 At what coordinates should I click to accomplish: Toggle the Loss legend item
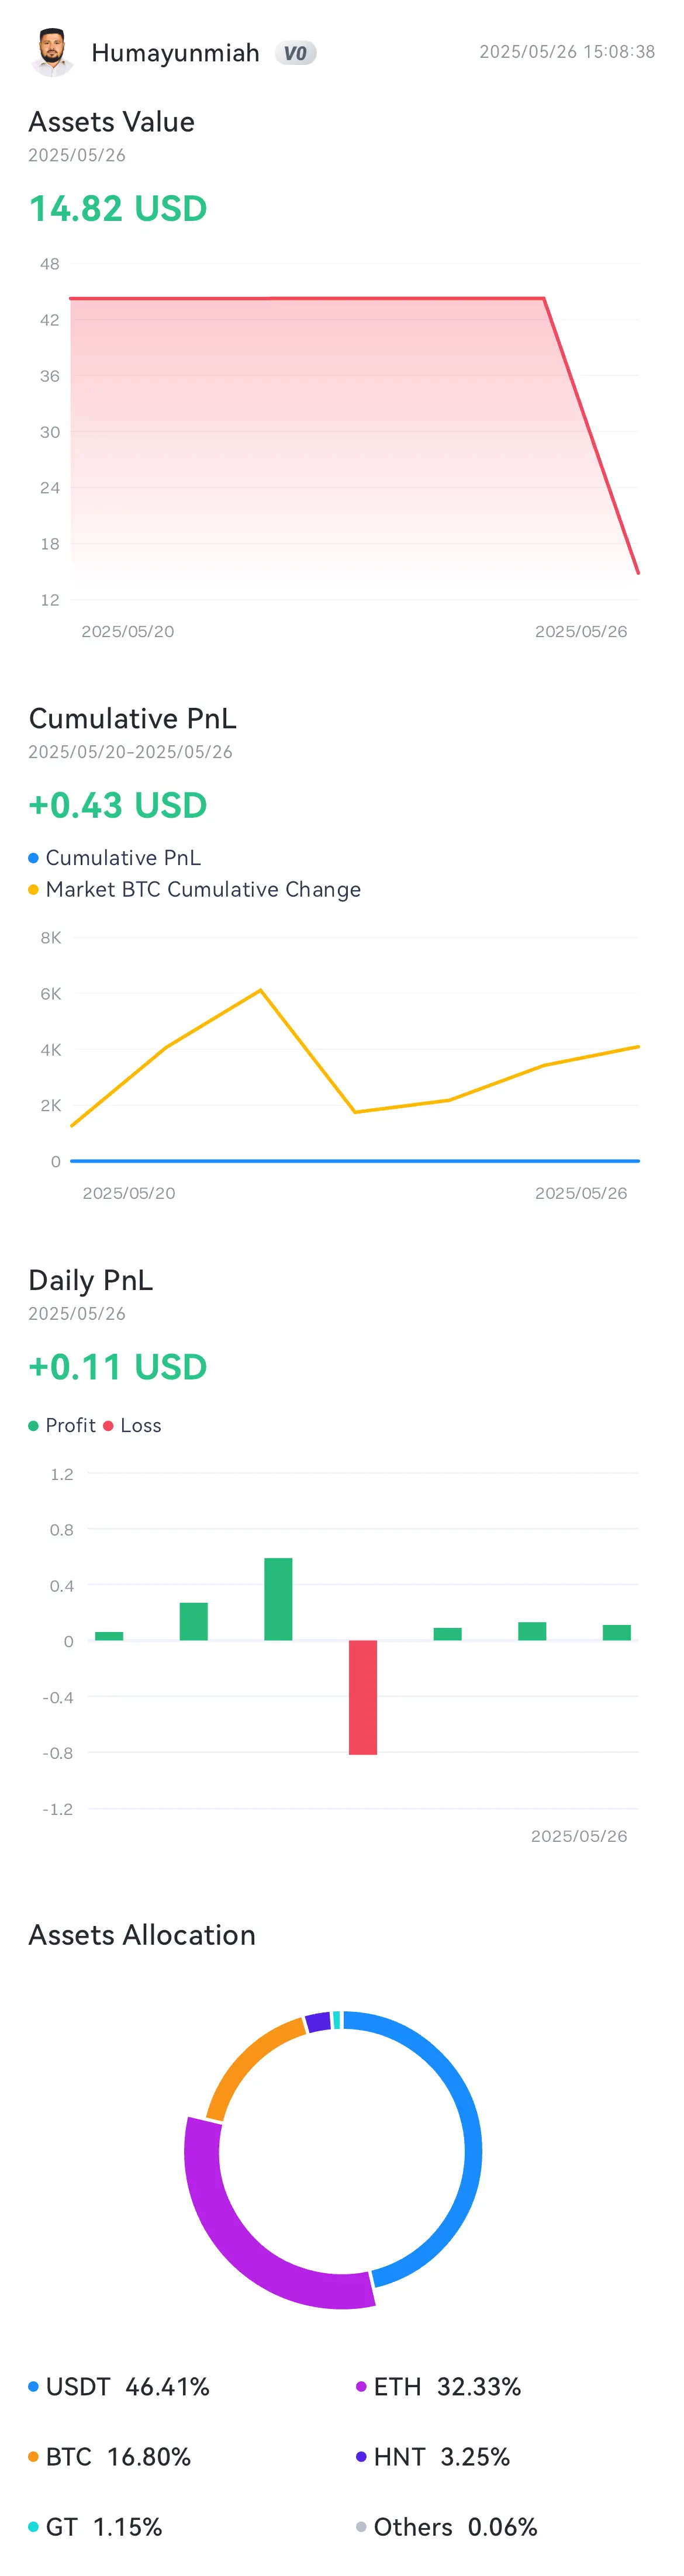pos(132,1425)
